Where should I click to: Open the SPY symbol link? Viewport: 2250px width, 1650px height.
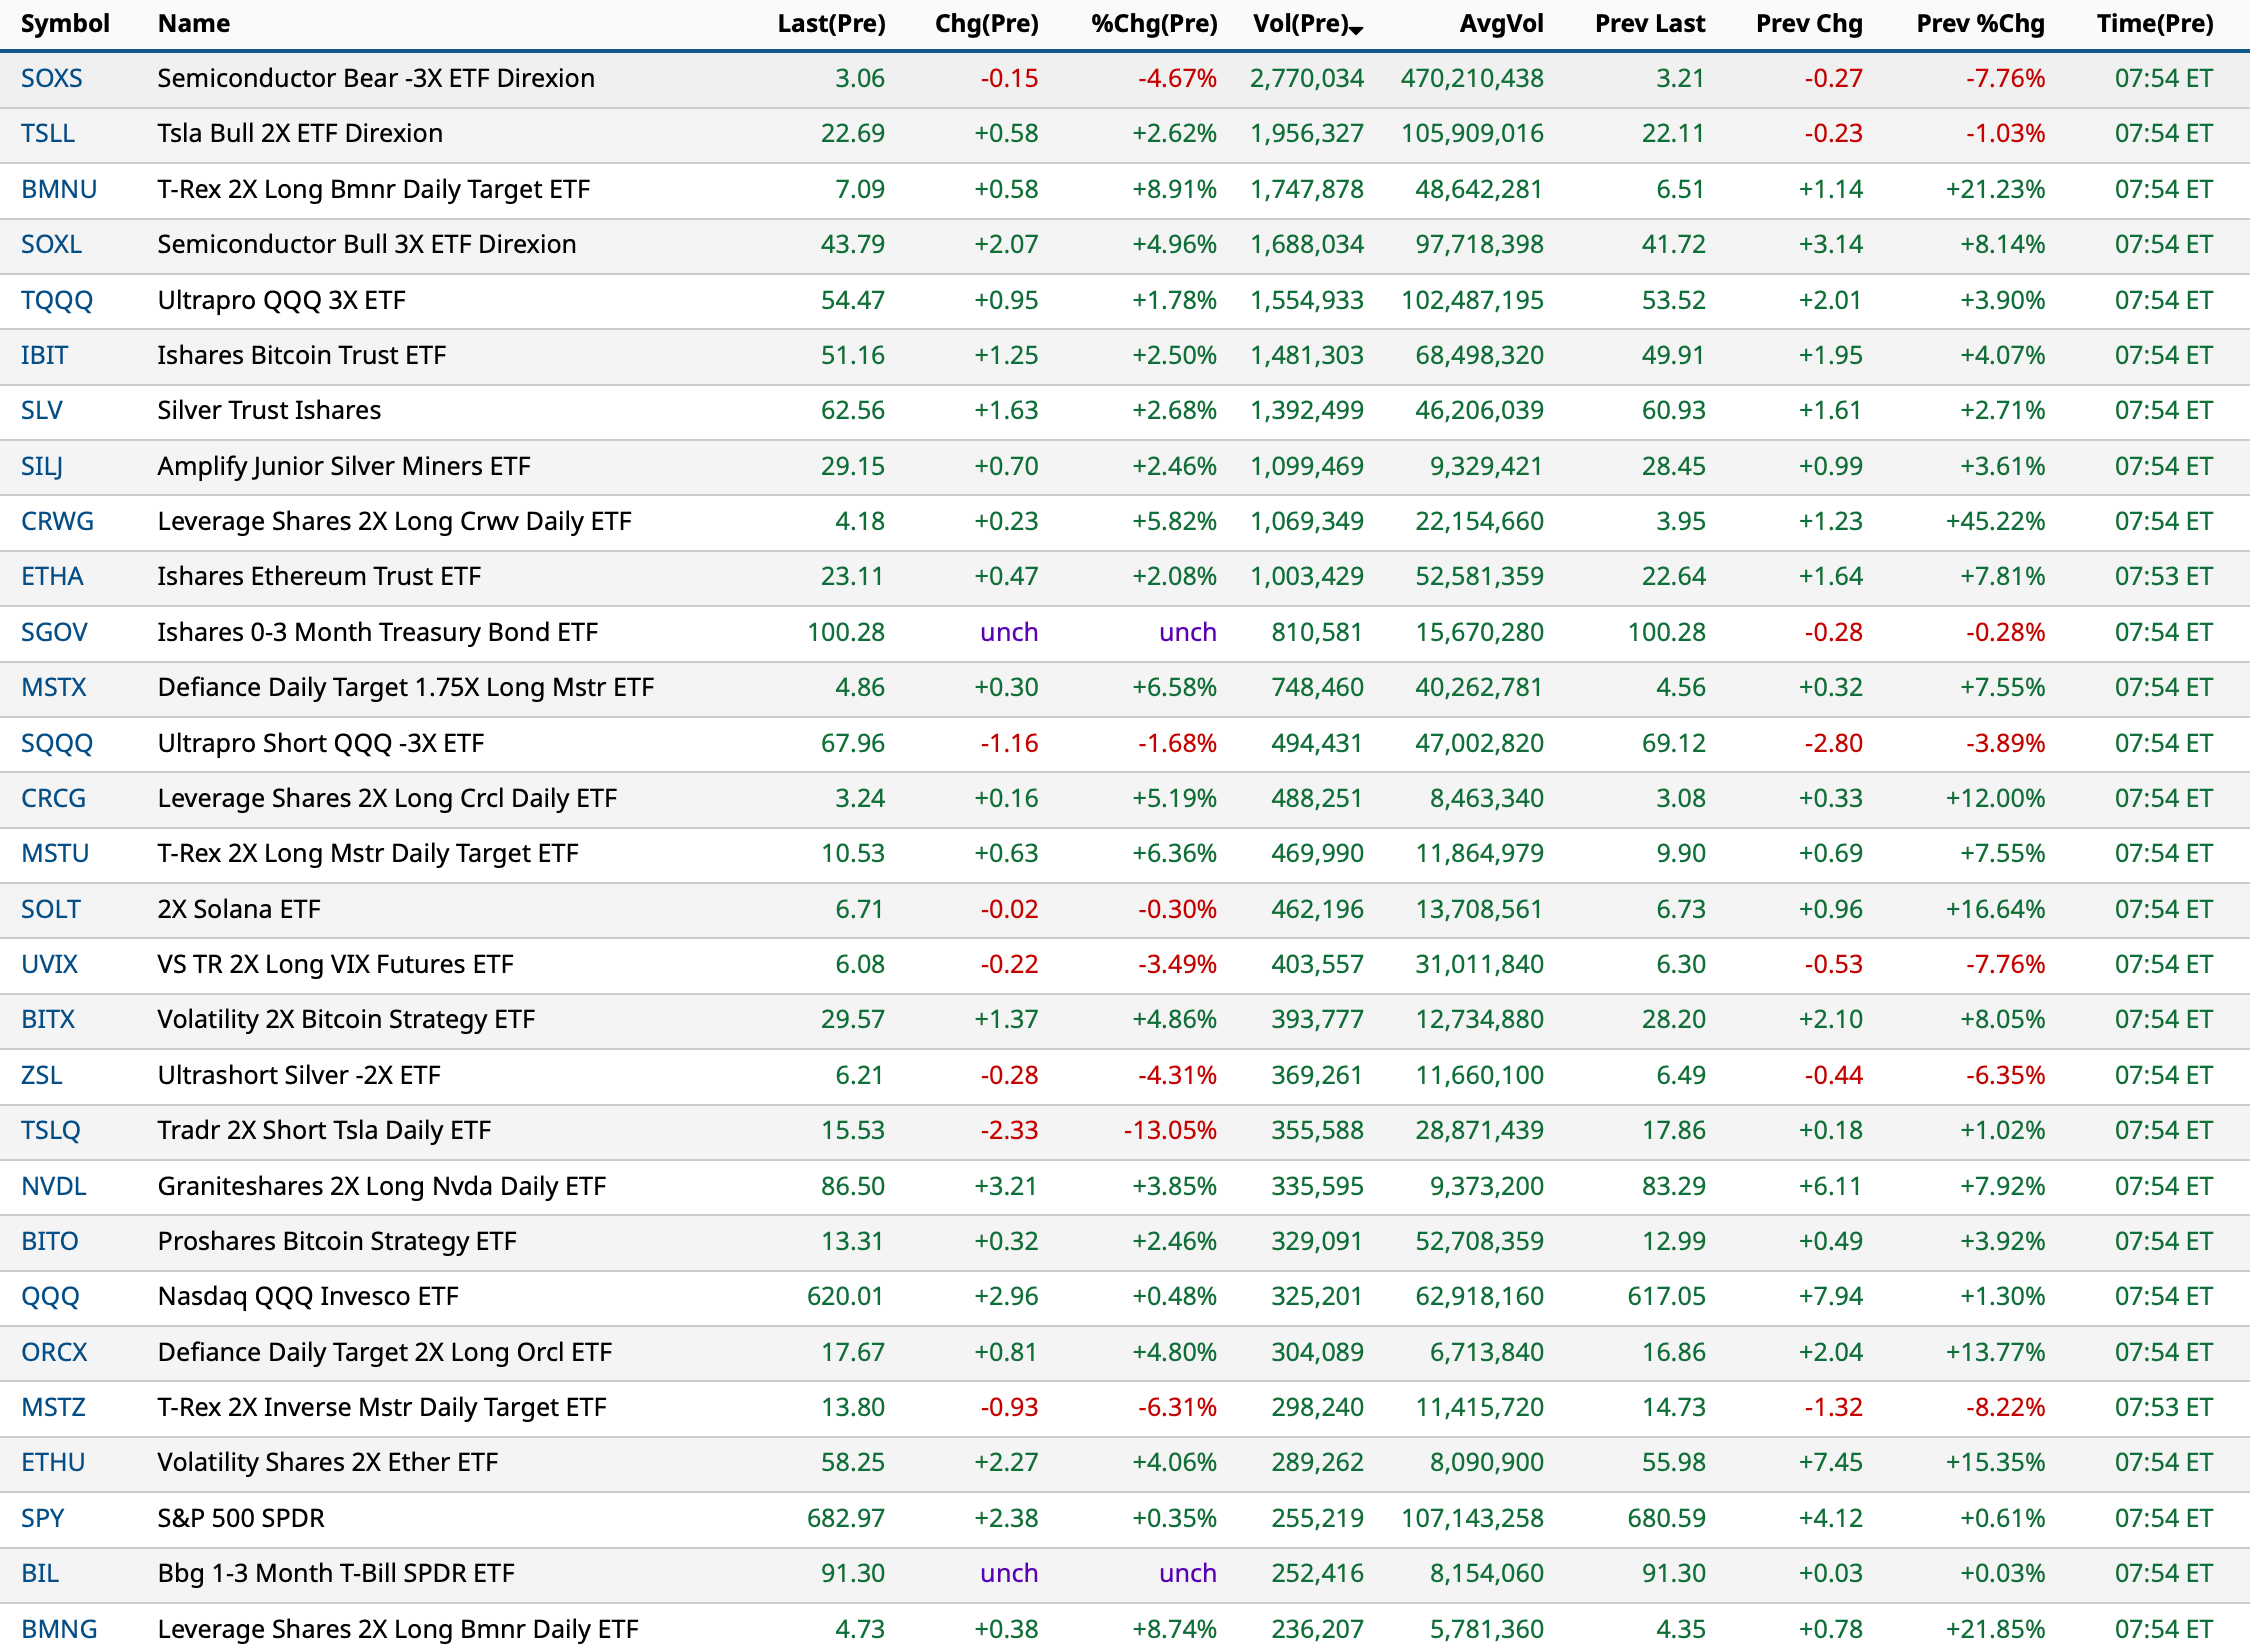pyautogui.click(x=42, y=1518)
